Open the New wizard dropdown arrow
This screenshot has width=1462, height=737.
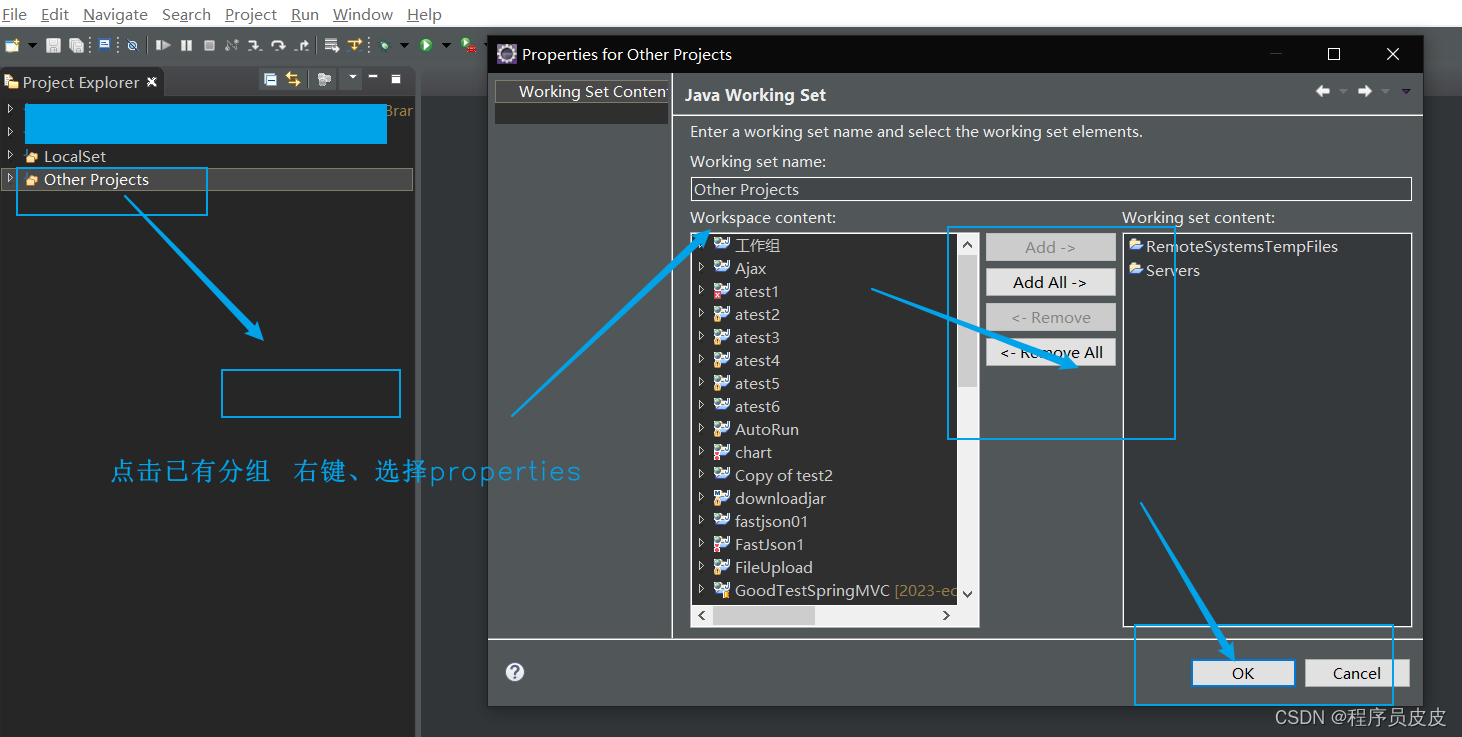coord(32,45)
